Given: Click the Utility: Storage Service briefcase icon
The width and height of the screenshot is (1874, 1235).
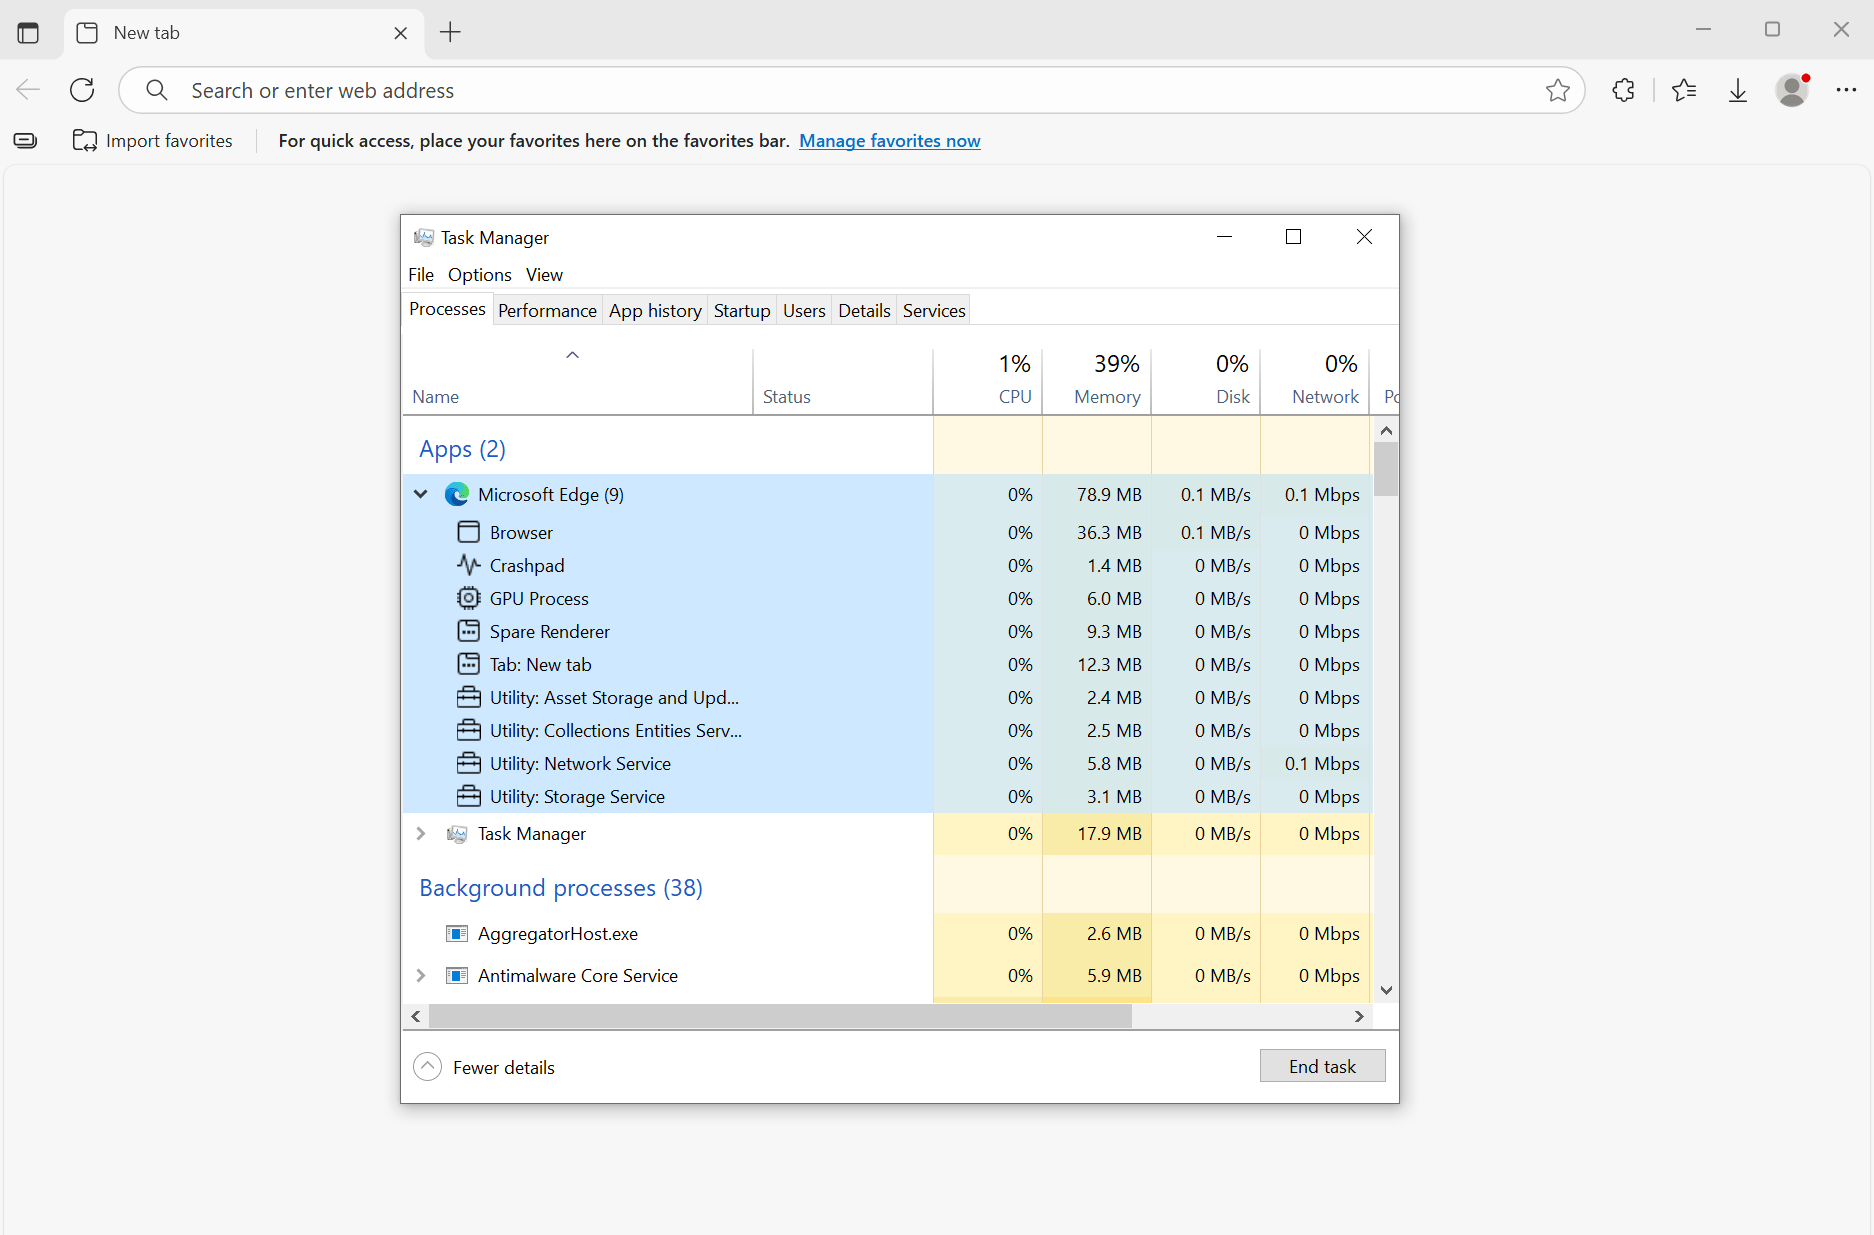Looking at the screenshot, I should tap(468, 796).
